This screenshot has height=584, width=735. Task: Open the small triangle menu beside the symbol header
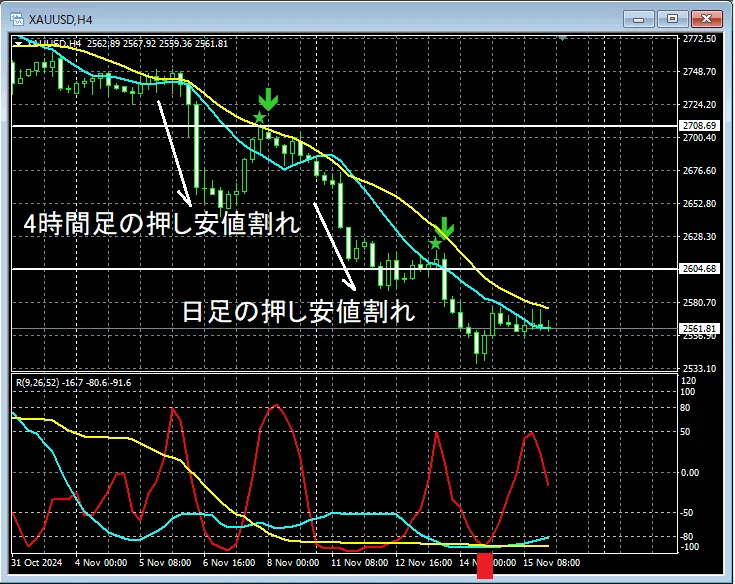tap(18, 44)
